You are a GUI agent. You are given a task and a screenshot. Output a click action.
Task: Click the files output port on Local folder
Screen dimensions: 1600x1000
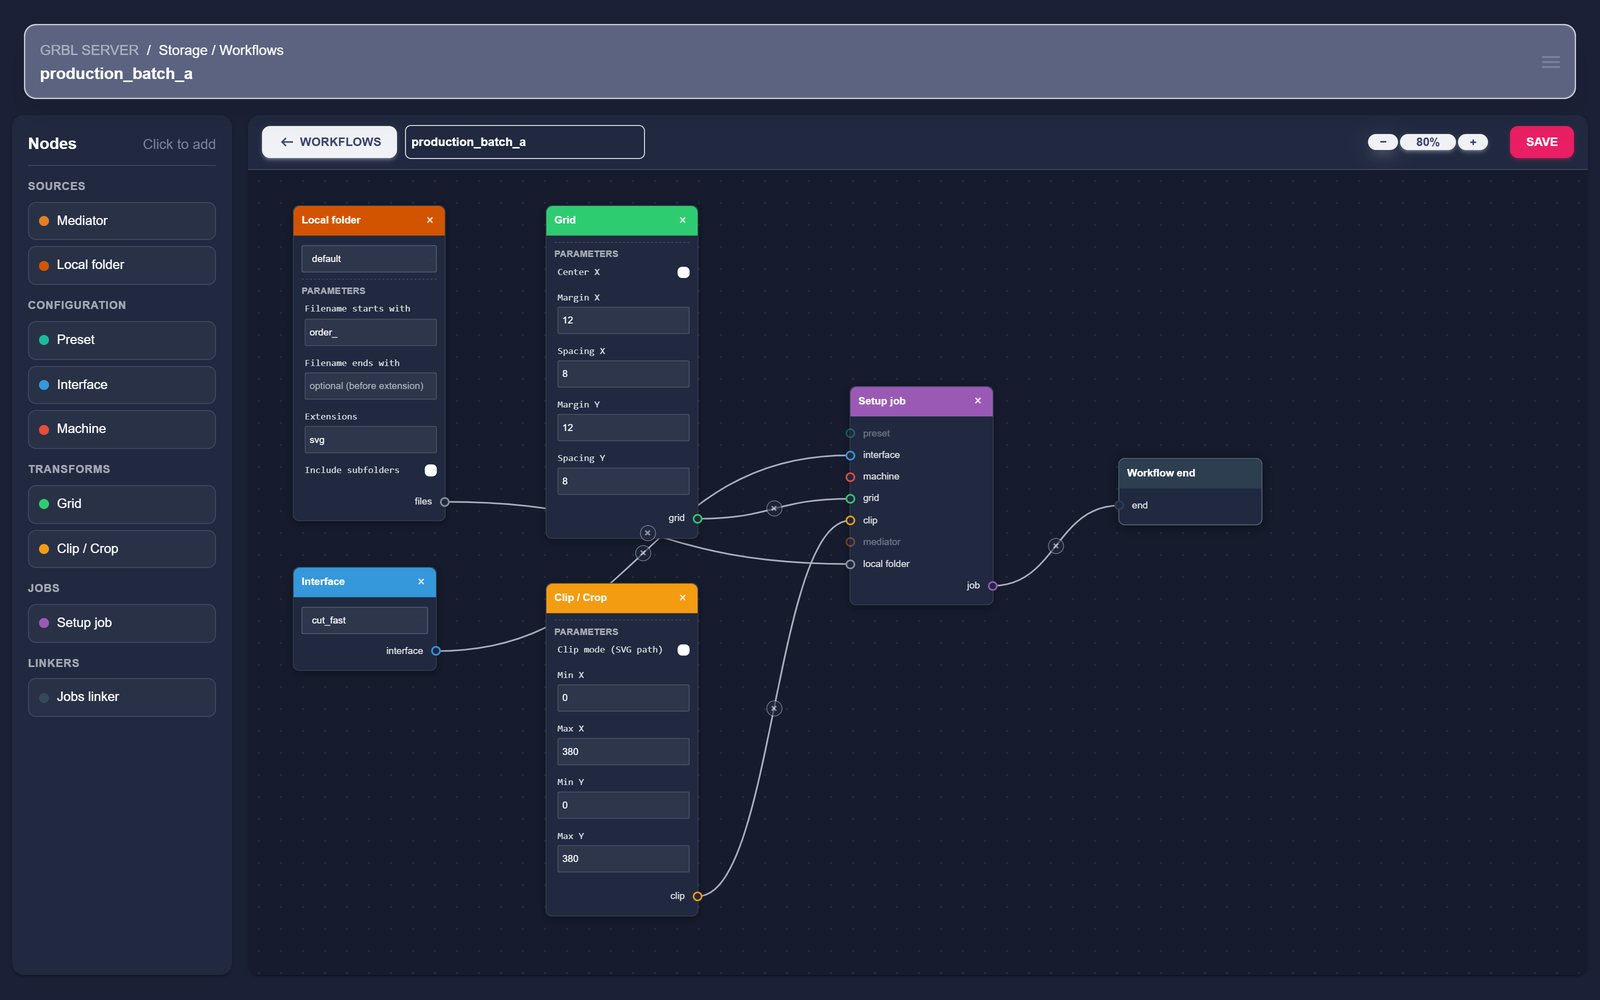(445, 502)
